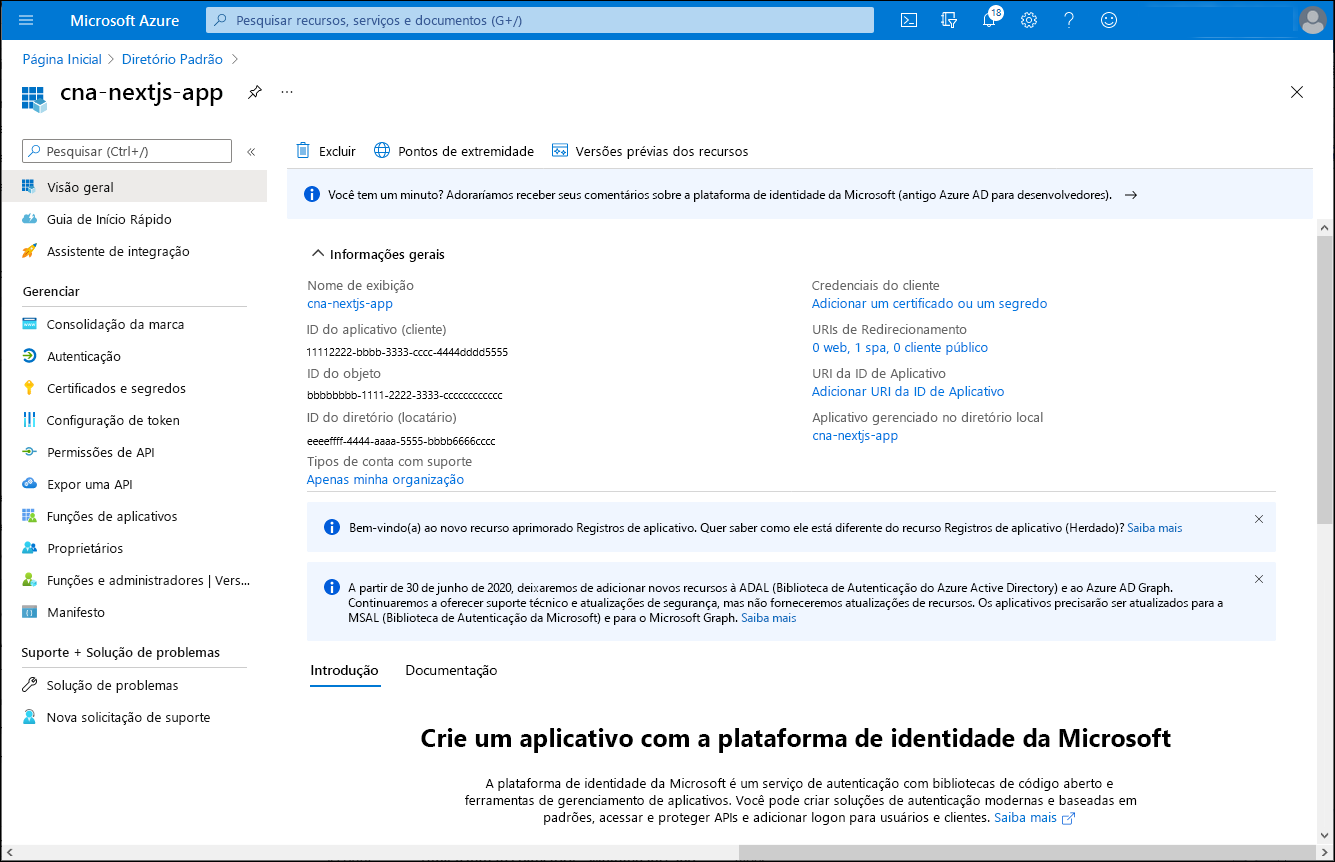Click the Guia de Início Rápido cloud icon

(29, 219)
